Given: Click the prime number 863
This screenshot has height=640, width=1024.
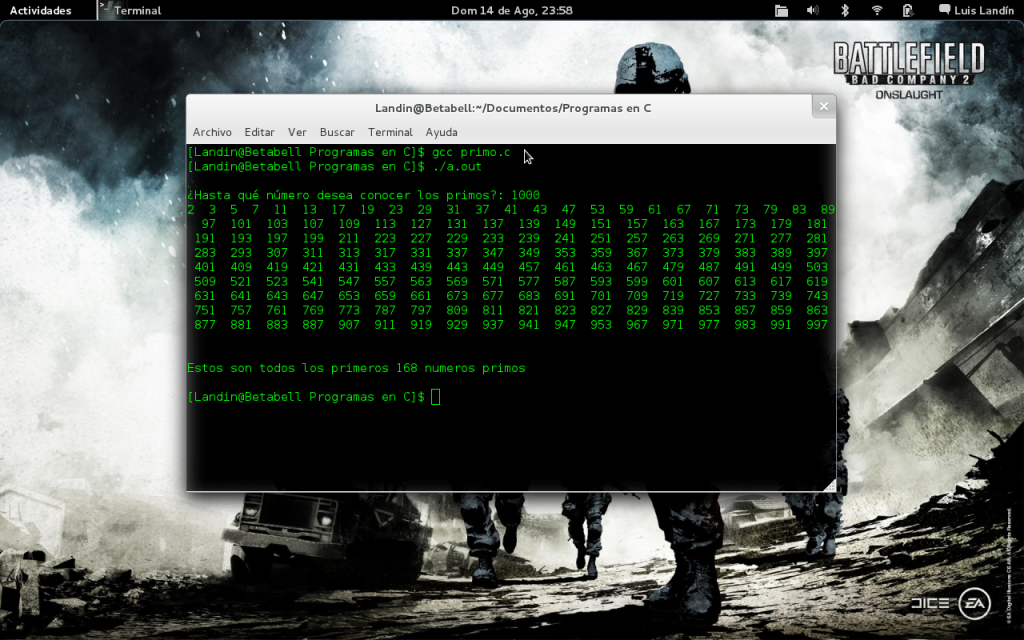Looking at the screenshot, I should pos(816,310).
